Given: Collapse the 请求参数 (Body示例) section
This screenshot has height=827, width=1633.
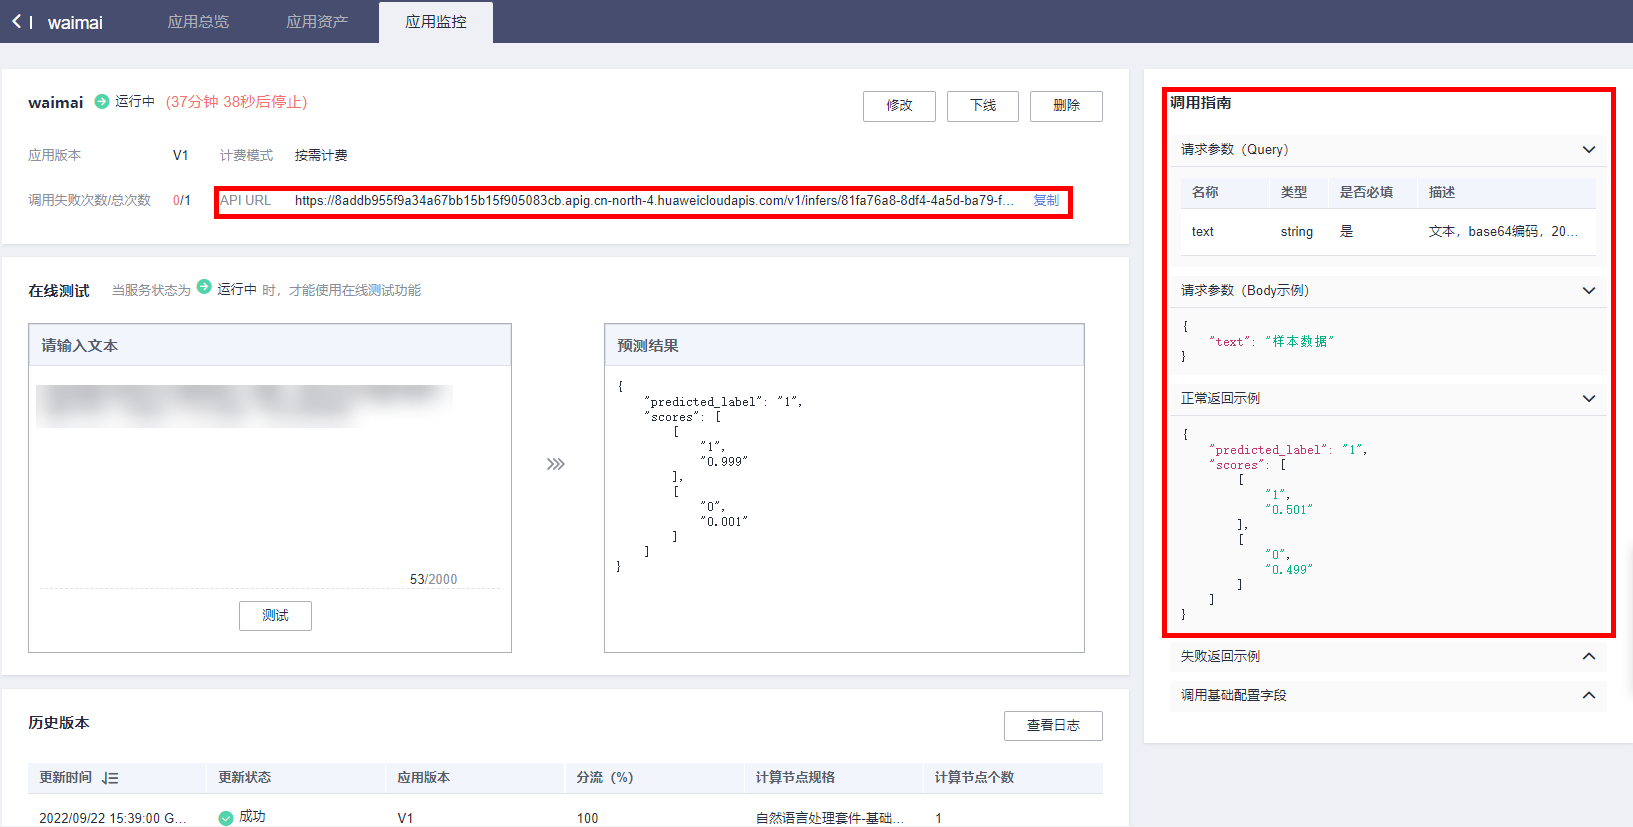Looking at the screenshot, I should click(1588, 291).
